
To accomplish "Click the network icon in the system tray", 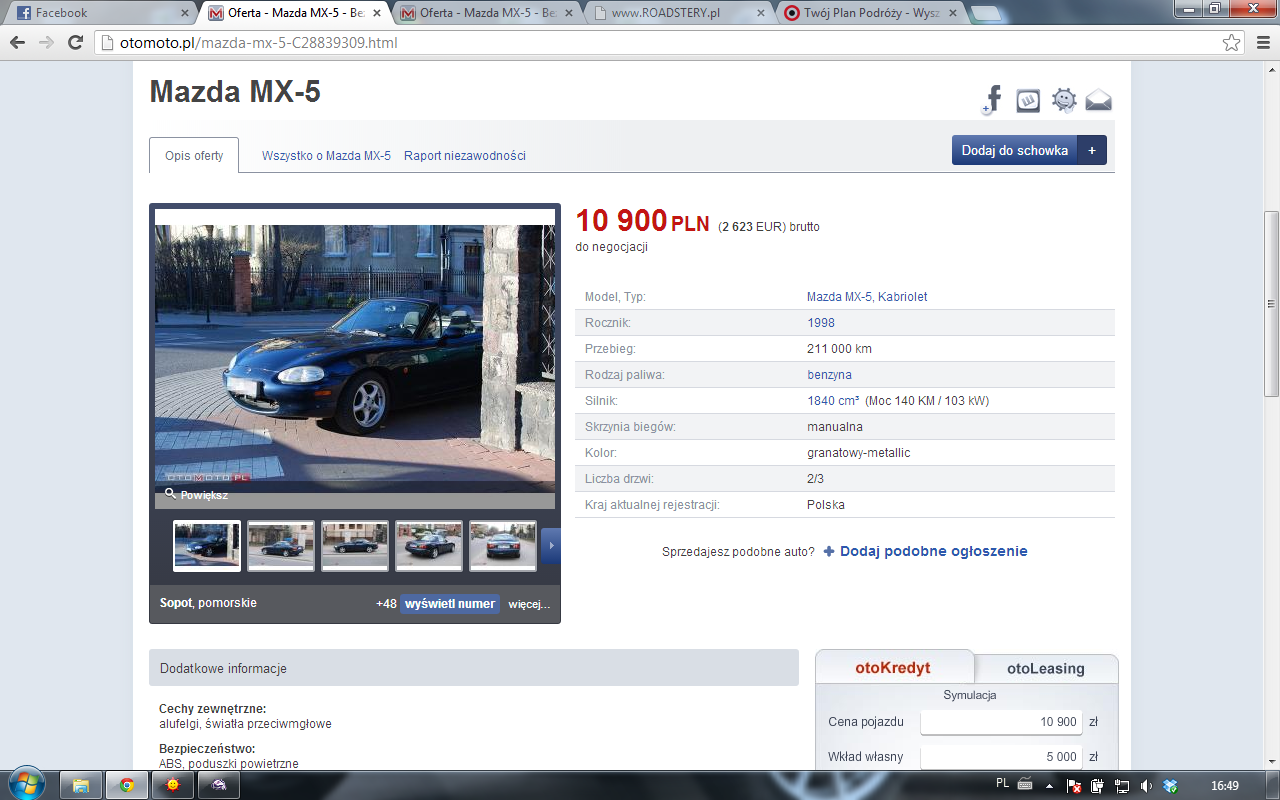I will click(x=1122, y=785).
